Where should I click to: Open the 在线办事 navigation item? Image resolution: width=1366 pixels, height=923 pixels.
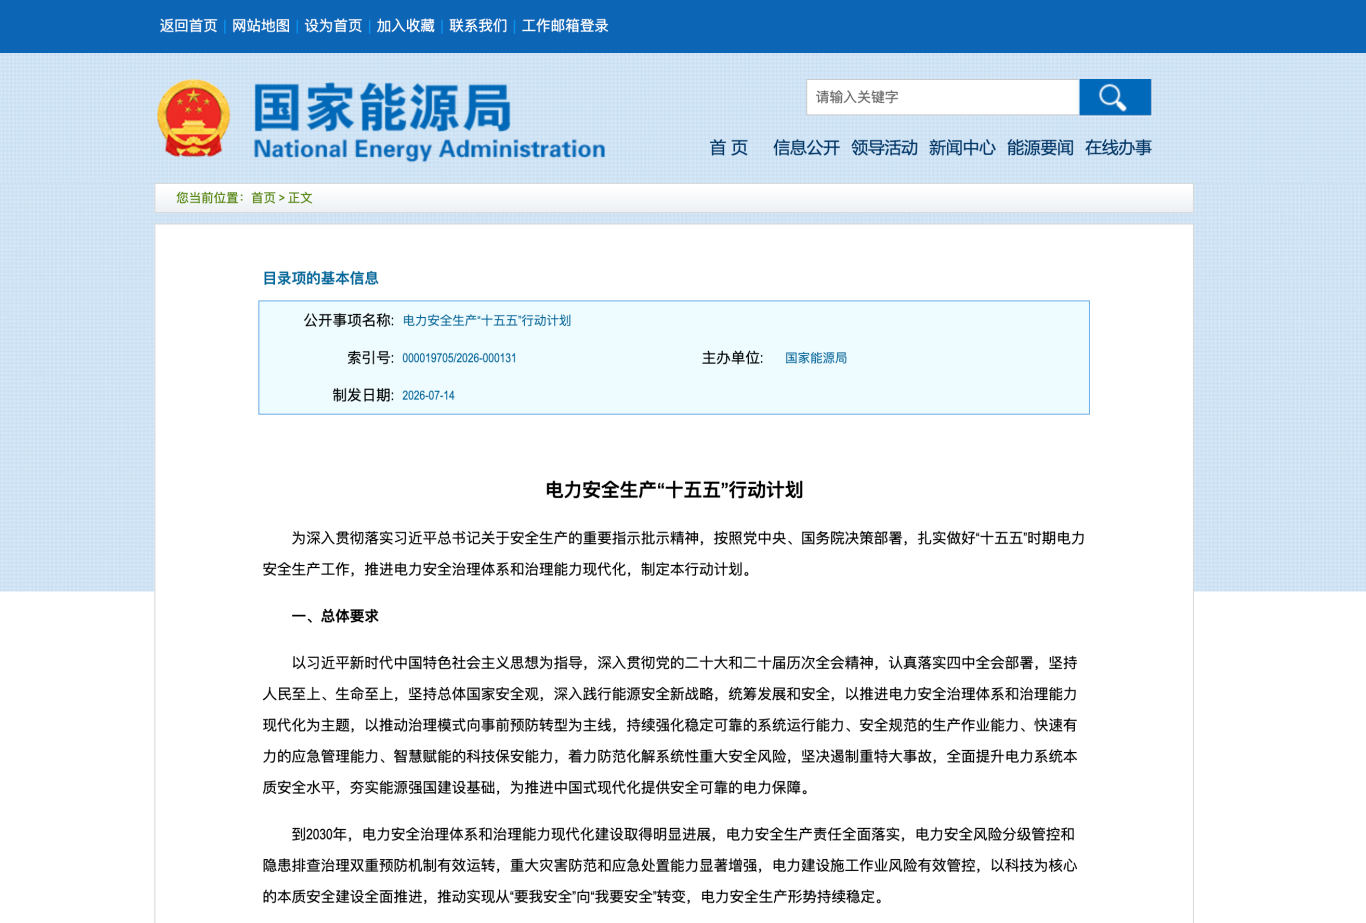(x=1118, y=148)
